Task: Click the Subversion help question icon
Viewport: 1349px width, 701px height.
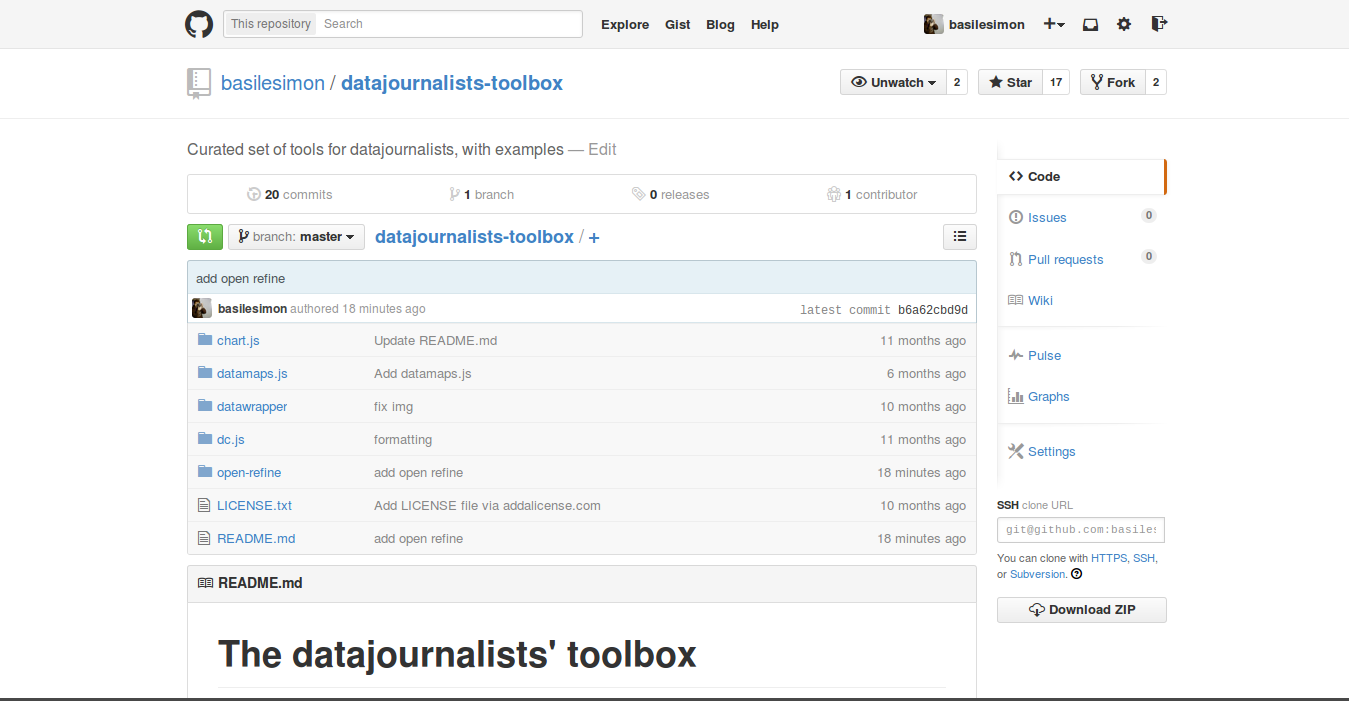Action: click(1076, 574)
